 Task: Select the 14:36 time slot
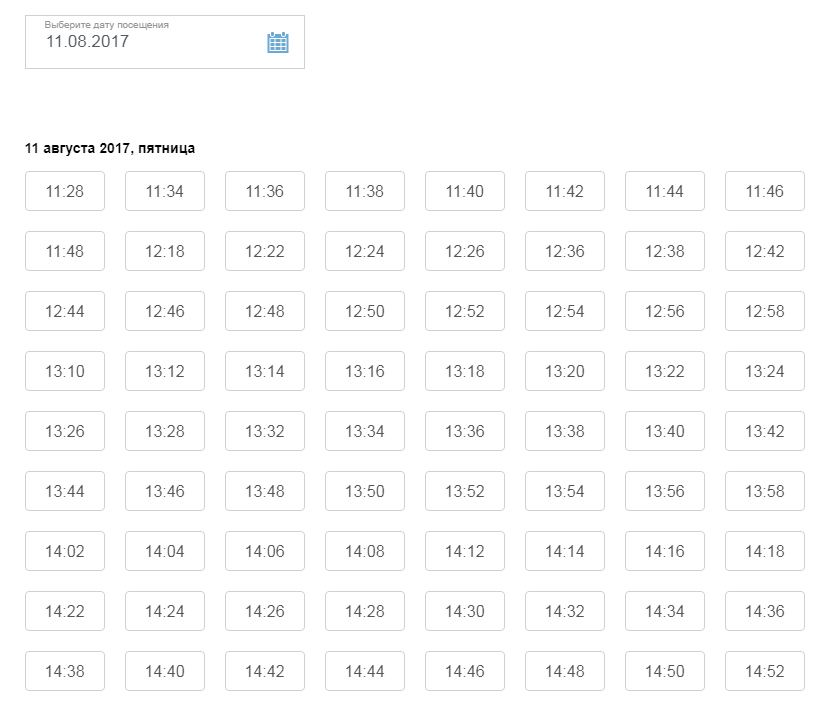coord(764,611)
